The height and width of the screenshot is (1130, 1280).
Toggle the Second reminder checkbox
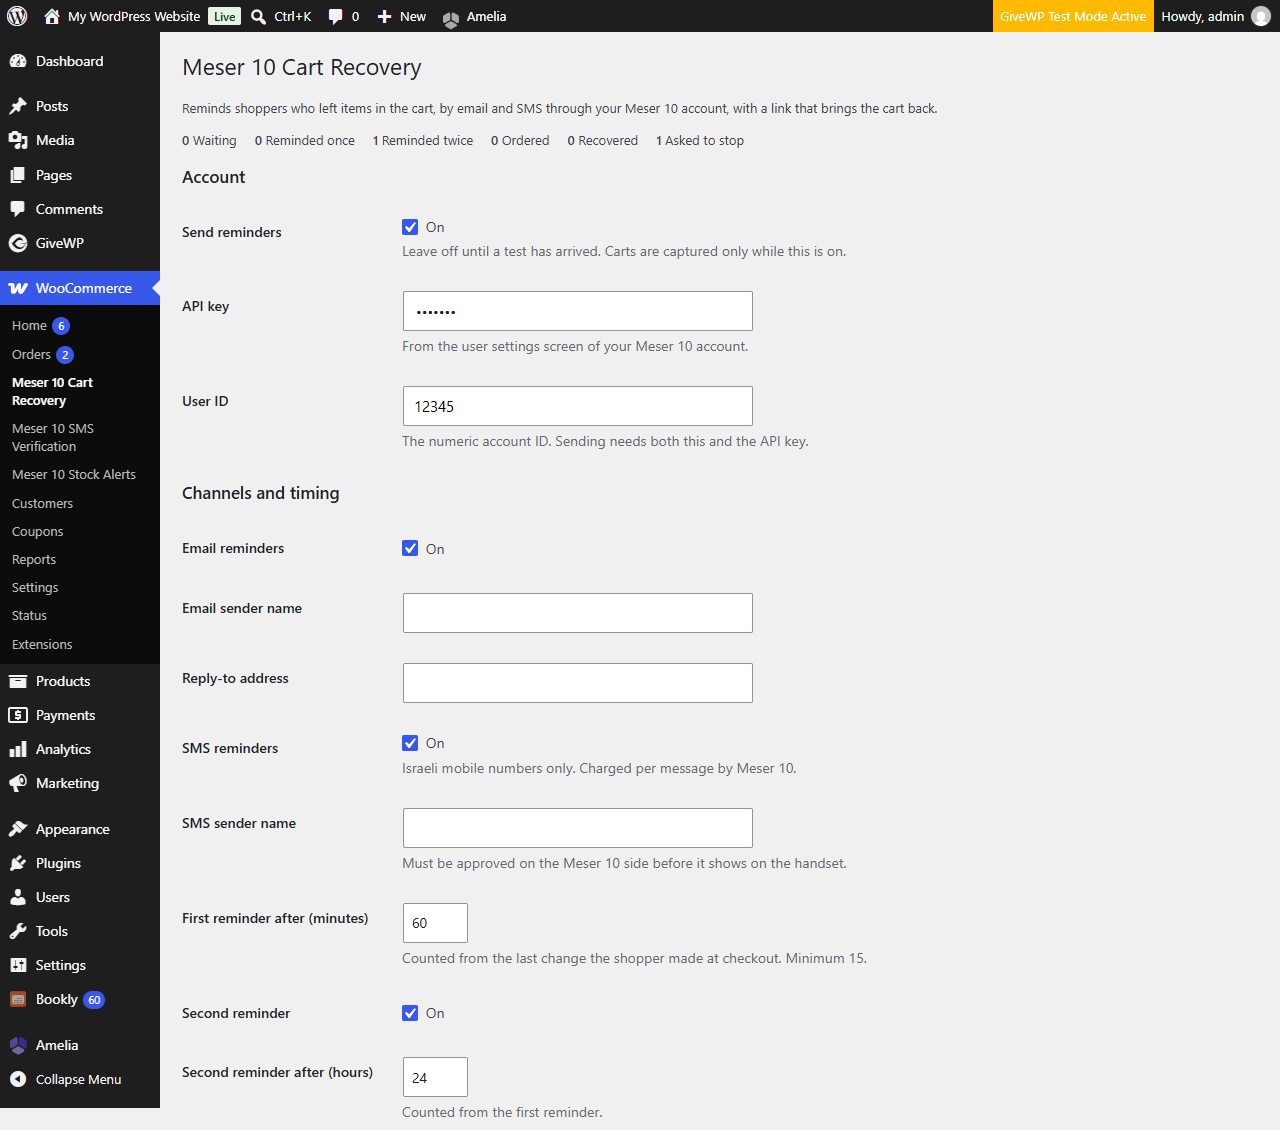click(410, 1013)
